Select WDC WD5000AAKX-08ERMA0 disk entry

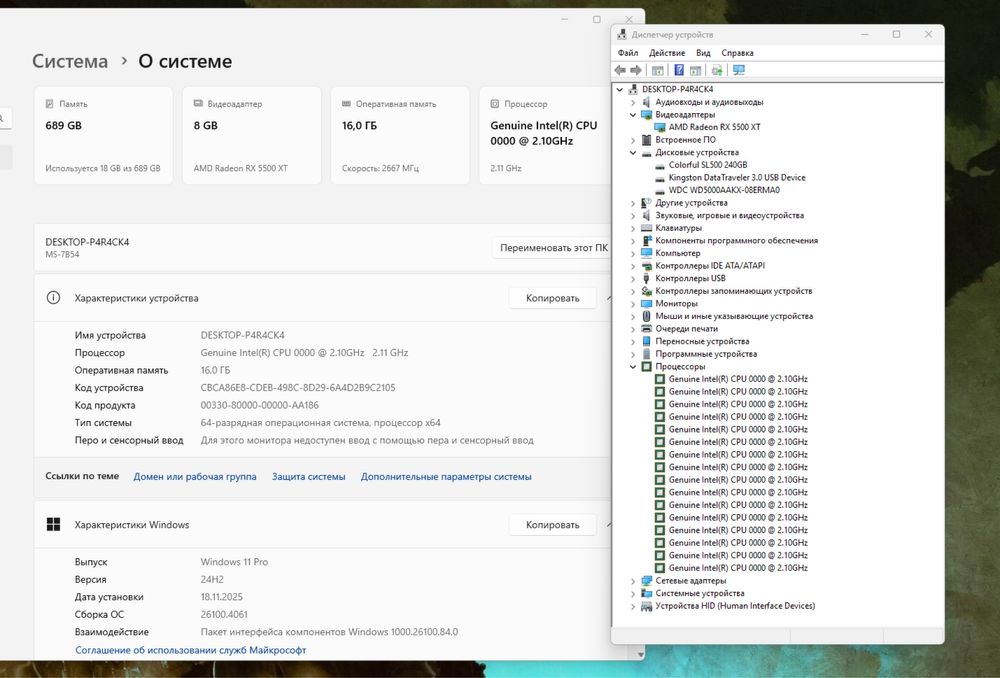pos(724,190)
